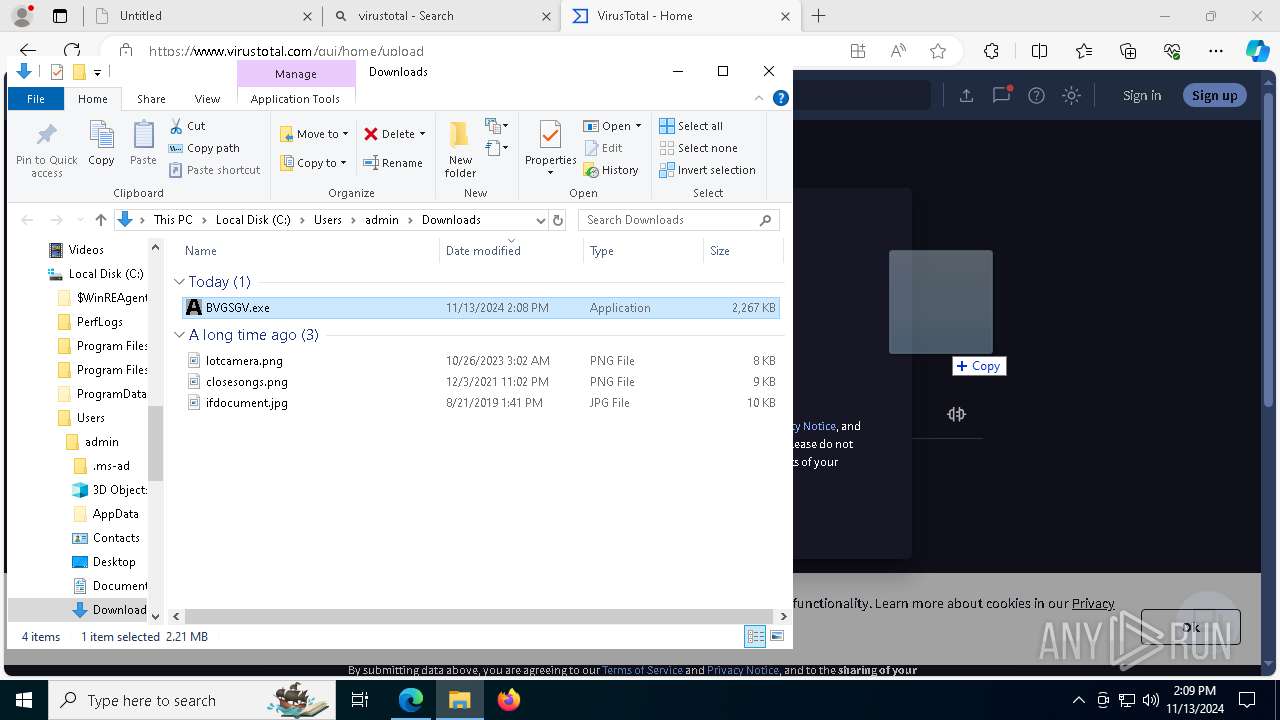
Task: Open Microsoft Edge from the taskbar
Action: click(x=411, y=701)
